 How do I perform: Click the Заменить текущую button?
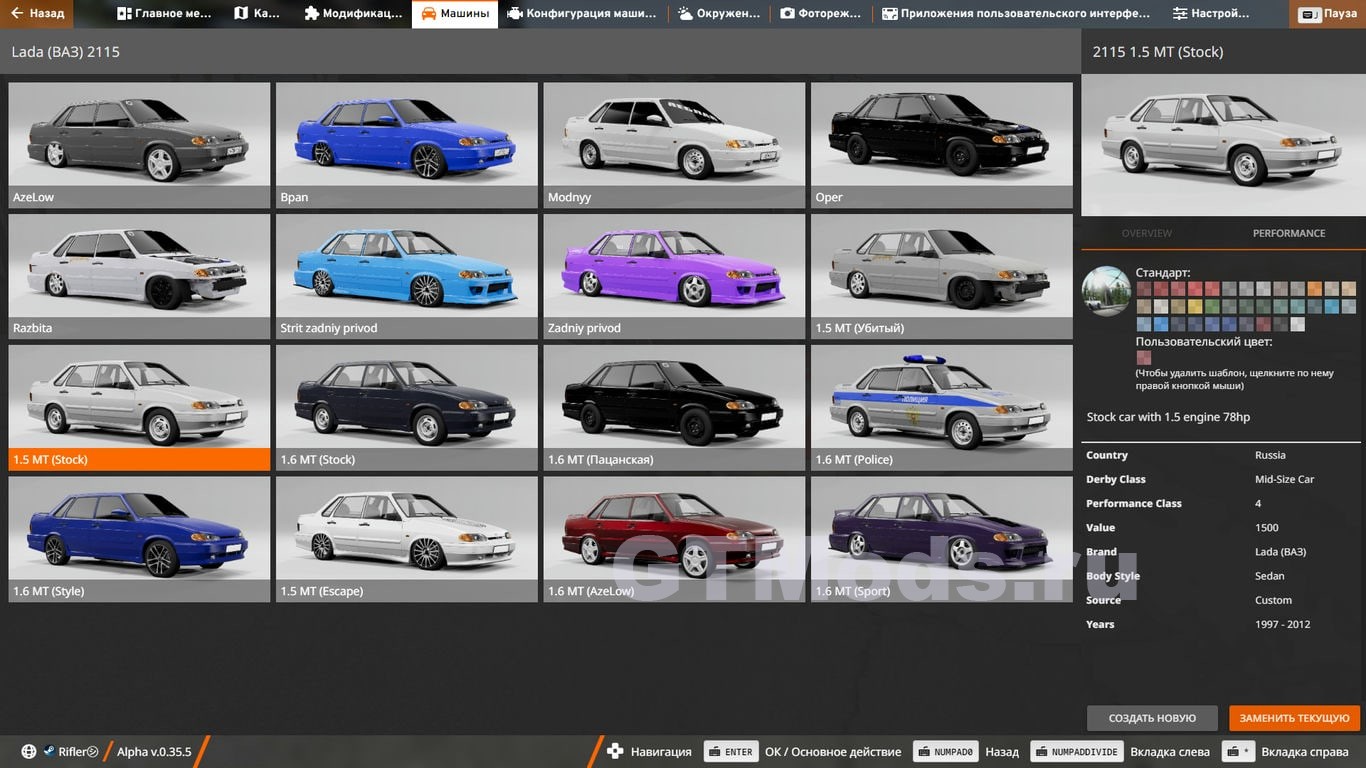point(1294,718)
